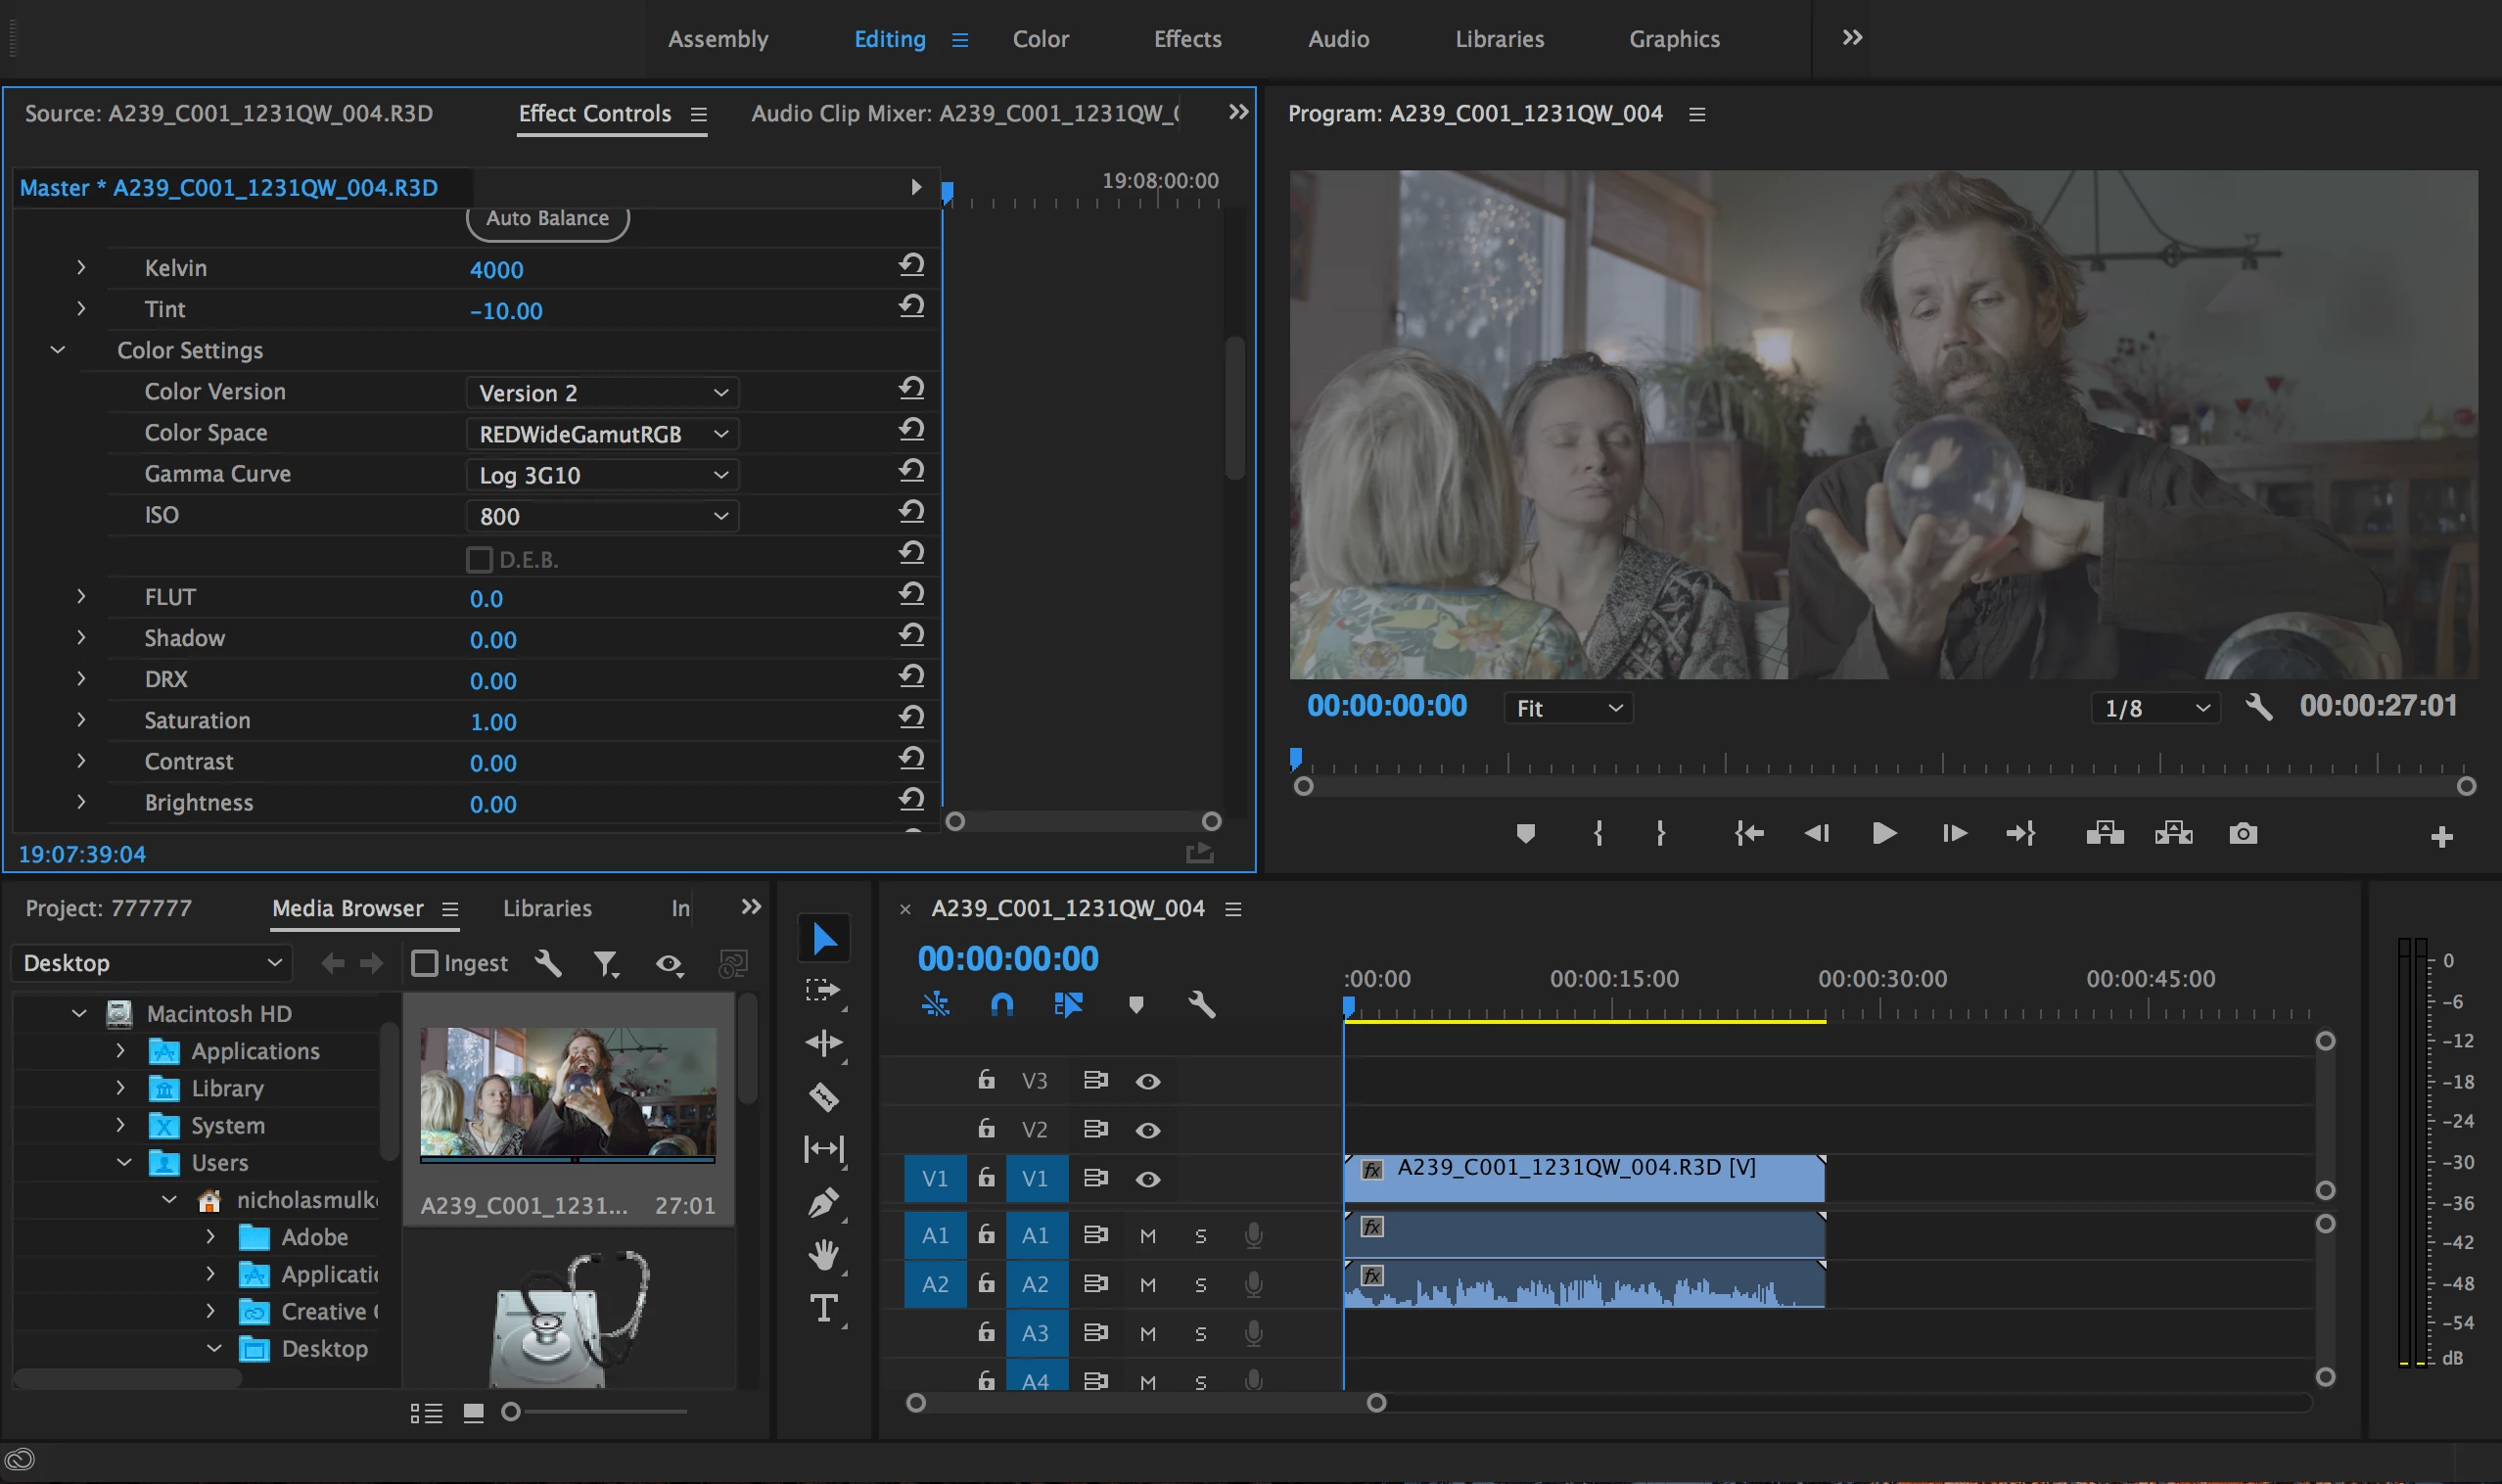
Task: Select the Hand tool
Action: pos(823,1255)
